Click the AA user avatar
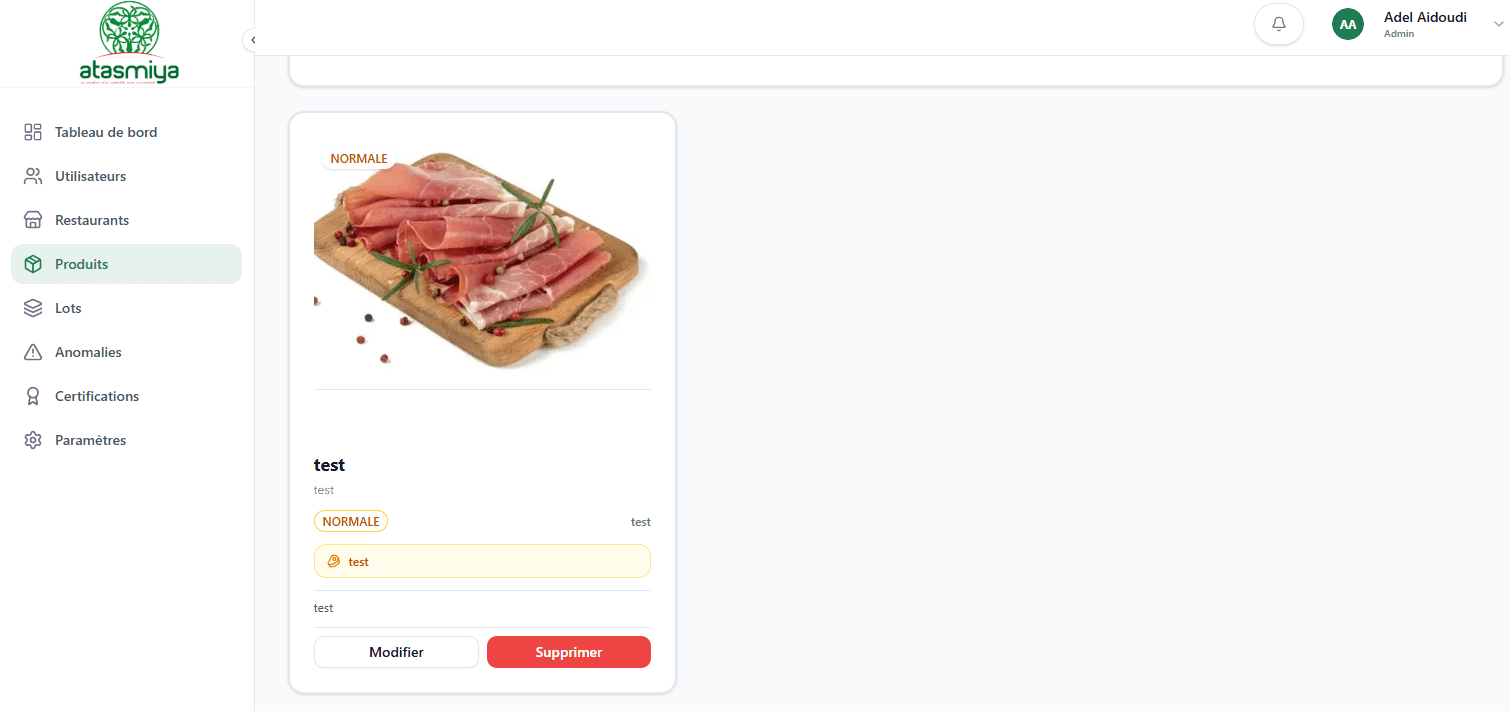1510x711 pixels. coord(1348,24)
